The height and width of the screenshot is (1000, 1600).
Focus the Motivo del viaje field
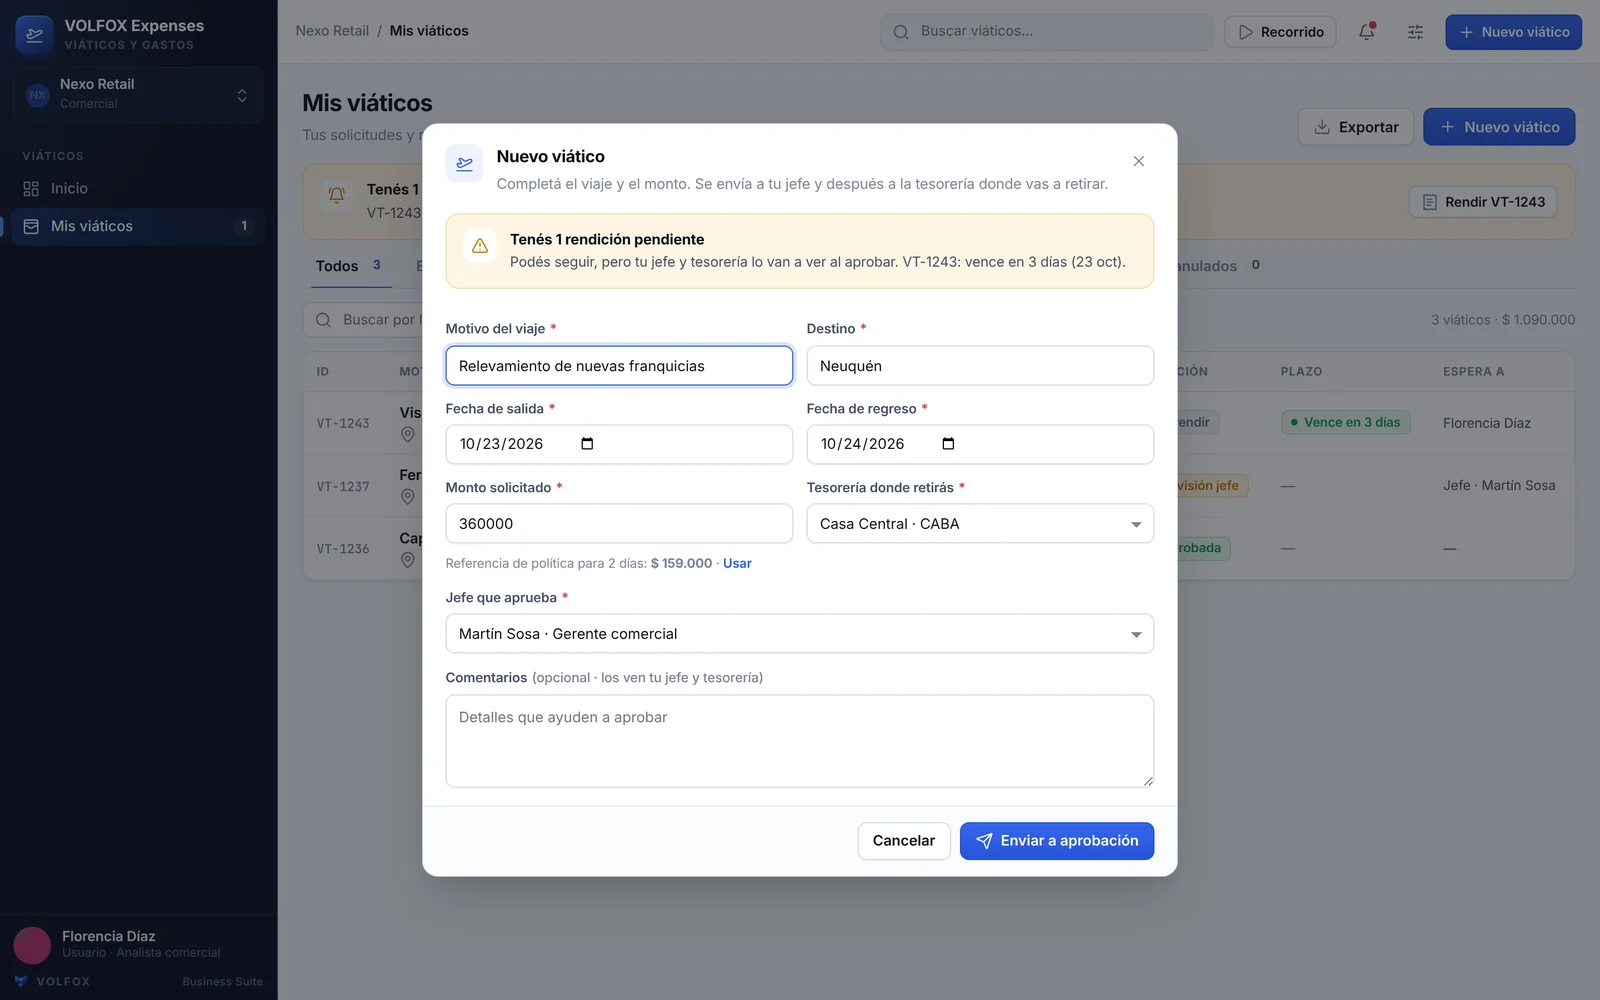tap(619, 366)
